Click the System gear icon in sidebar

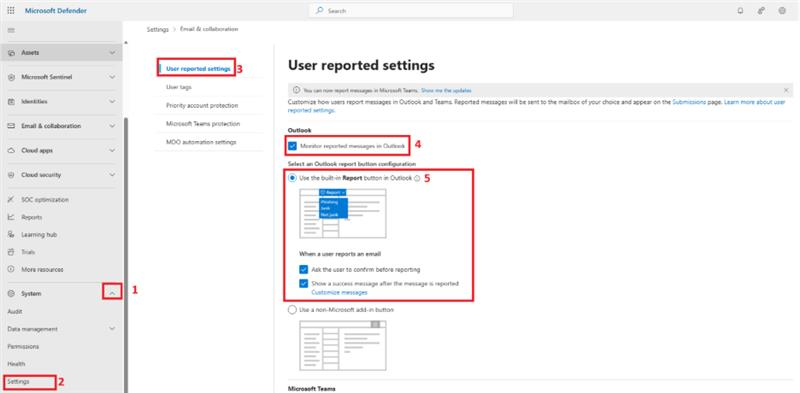11,294
